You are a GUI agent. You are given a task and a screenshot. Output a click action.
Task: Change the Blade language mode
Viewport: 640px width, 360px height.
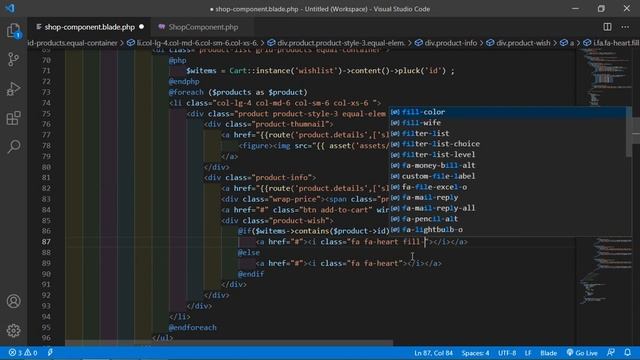(x=549, y=353)
